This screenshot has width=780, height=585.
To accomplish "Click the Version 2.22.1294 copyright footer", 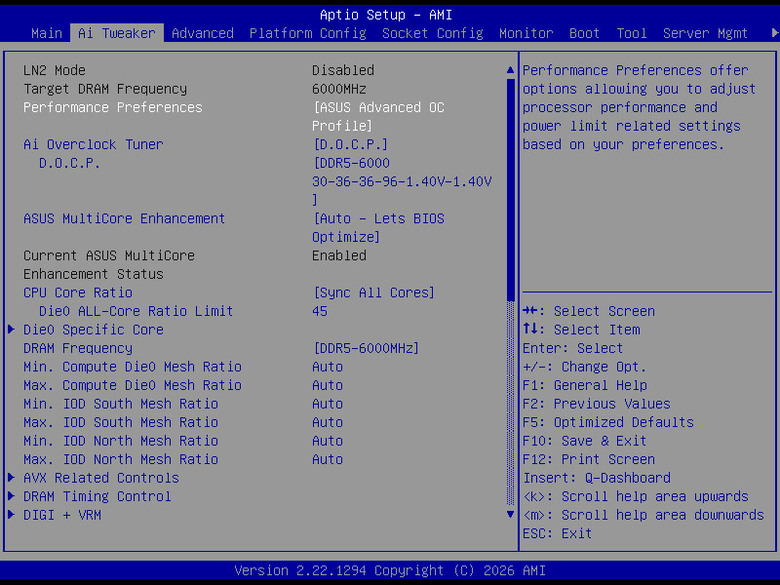I will point(390,570).
